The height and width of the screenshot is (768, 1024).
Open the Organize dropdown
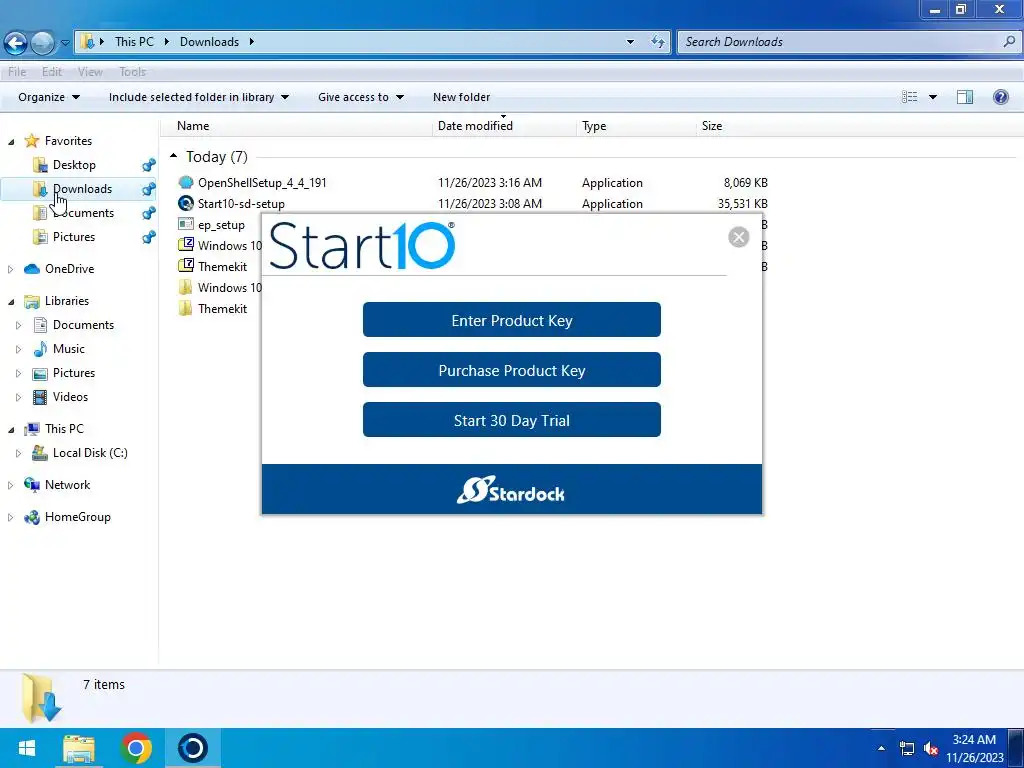pos(49,97)
